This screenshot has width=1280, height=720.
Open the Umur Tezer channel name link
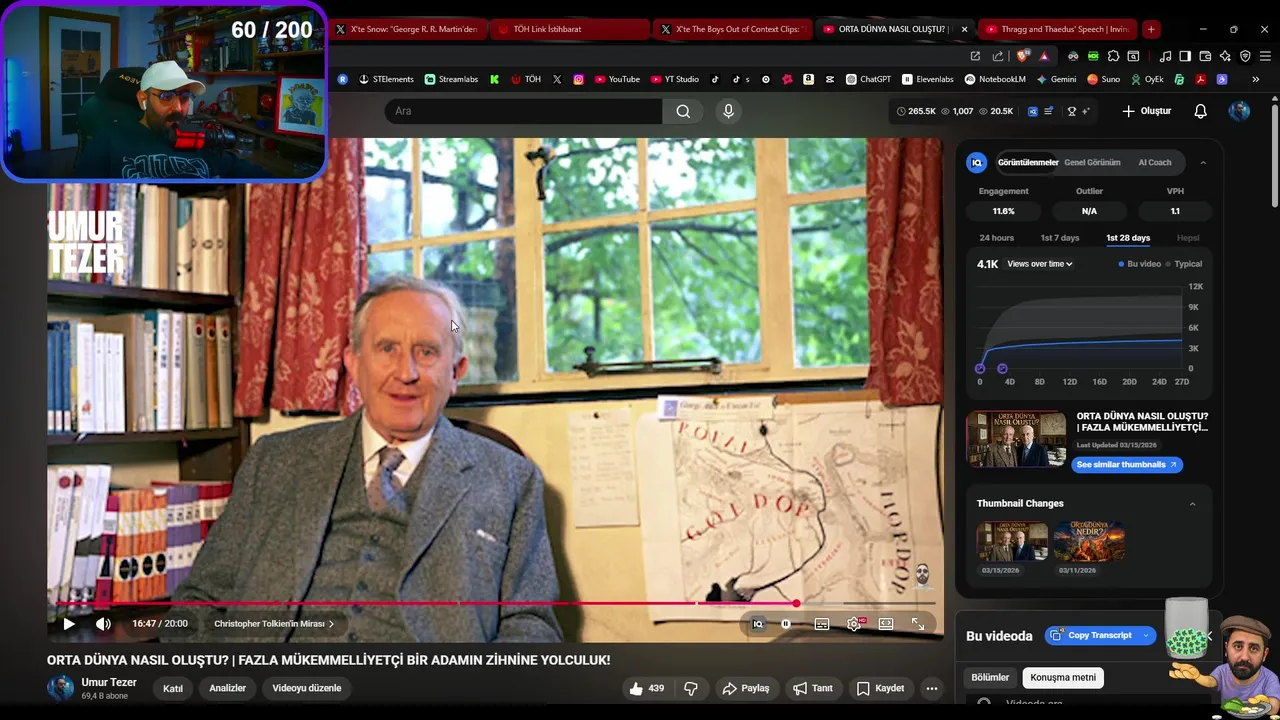(x=109, y=682)
